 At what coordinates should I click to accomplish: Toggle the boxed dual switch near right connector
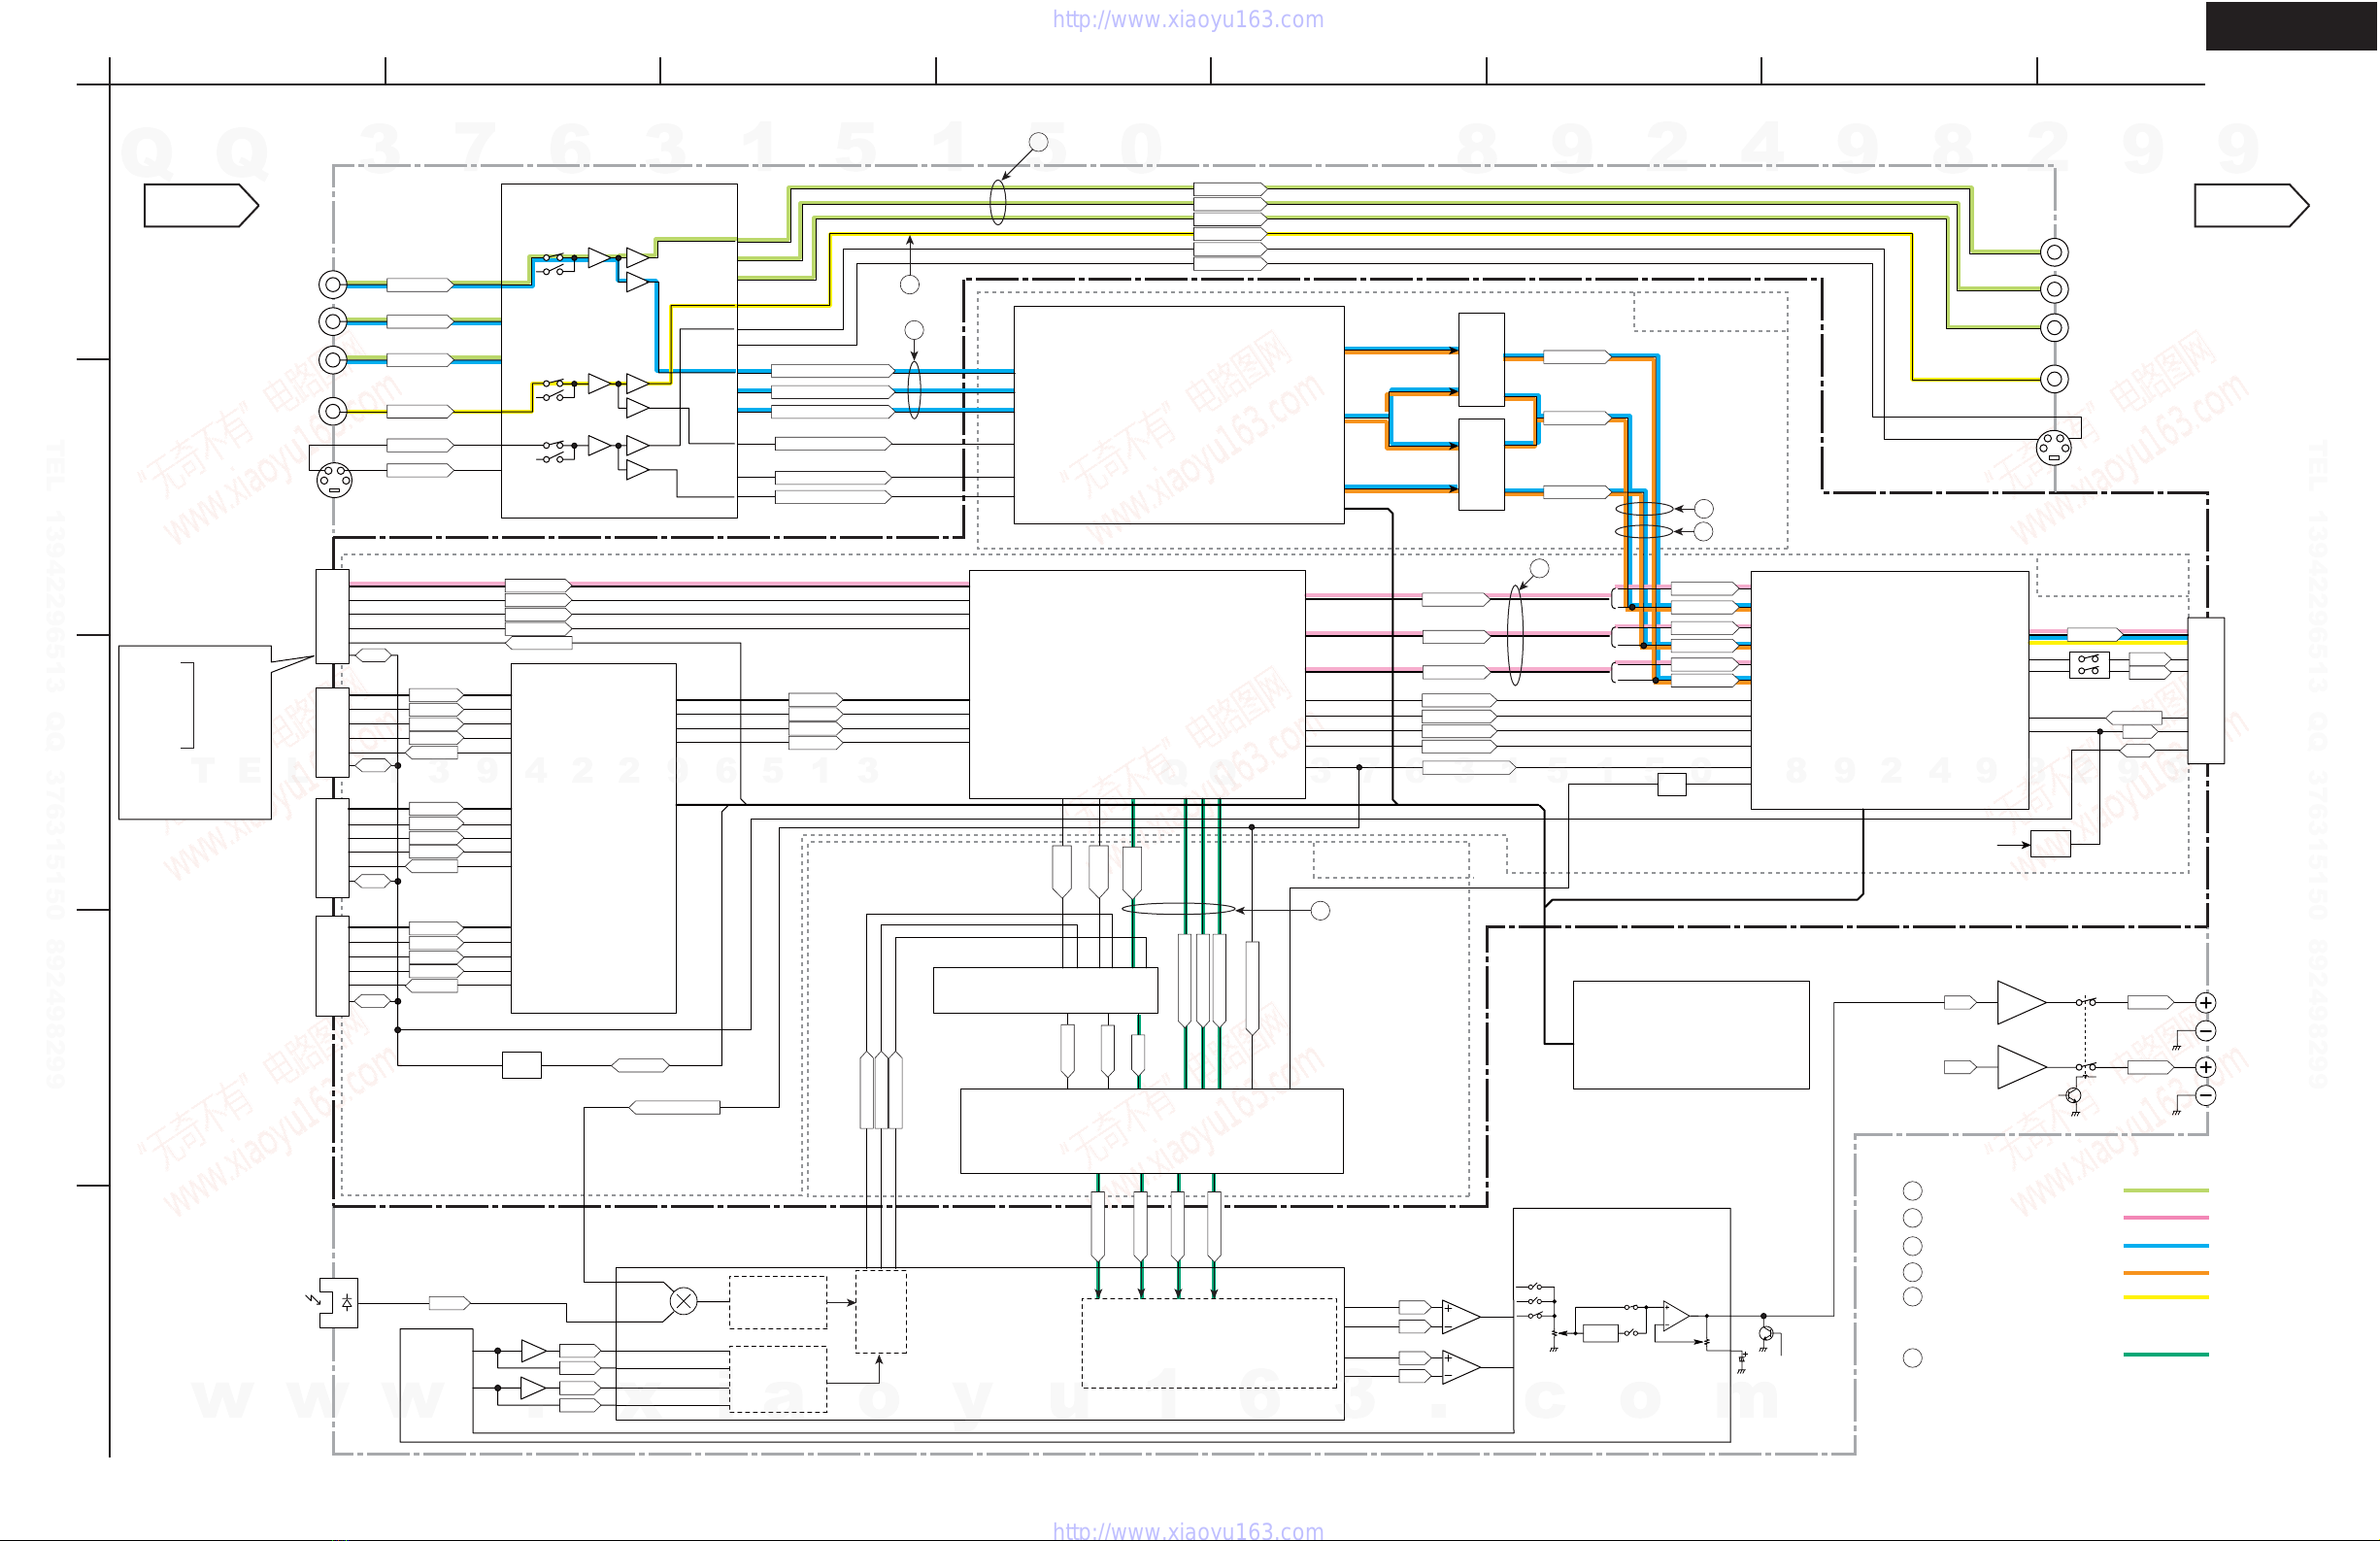pyautogui.click(x=2088, y=664)
